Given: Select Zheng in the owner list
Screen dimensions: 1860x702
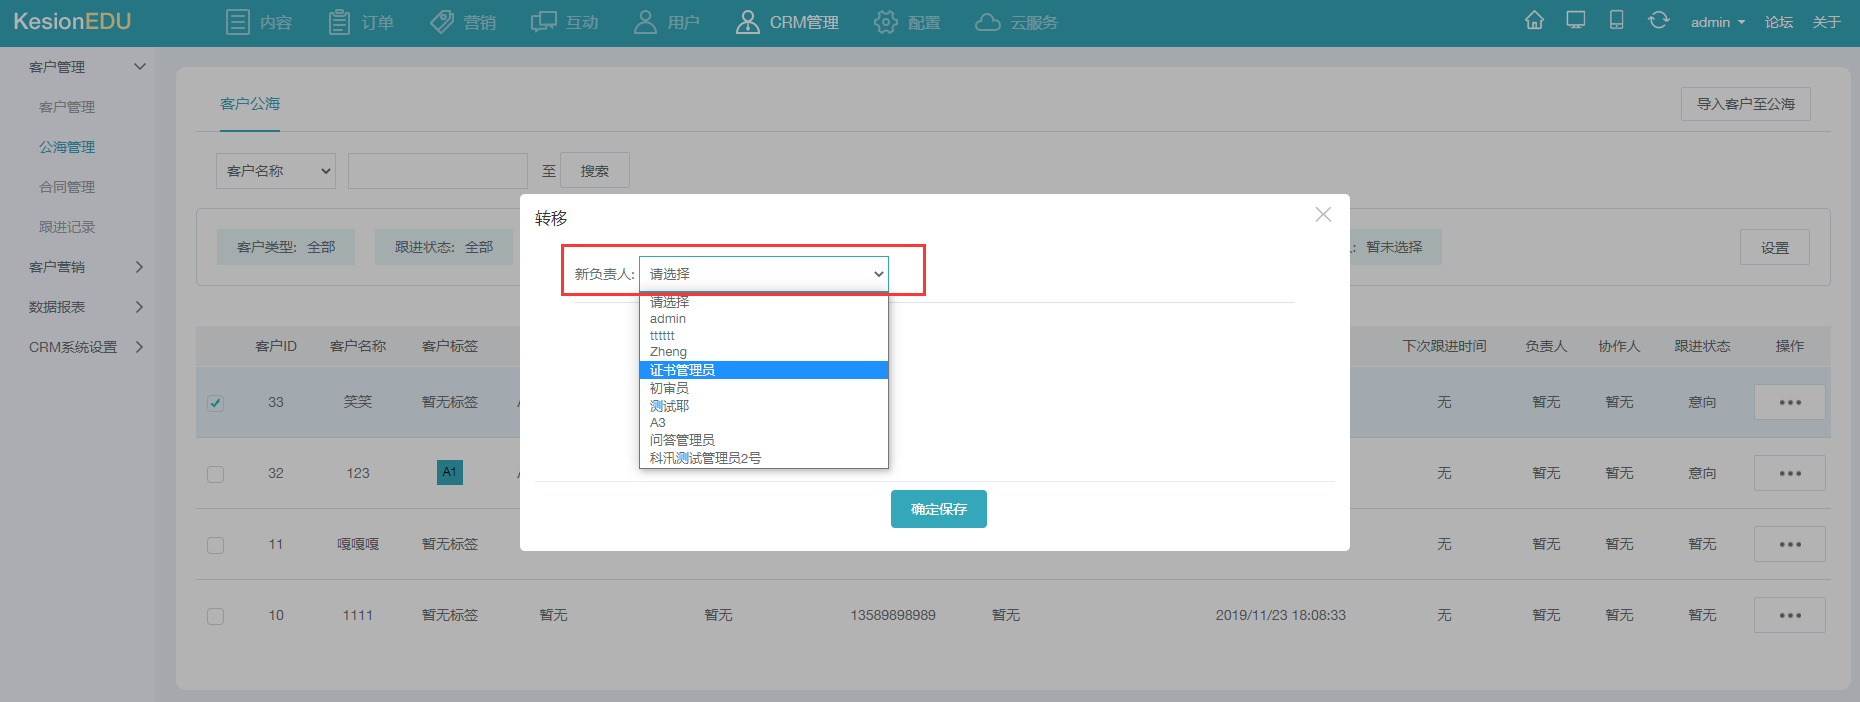Looking at the screenshot, I should coord(764,352).
